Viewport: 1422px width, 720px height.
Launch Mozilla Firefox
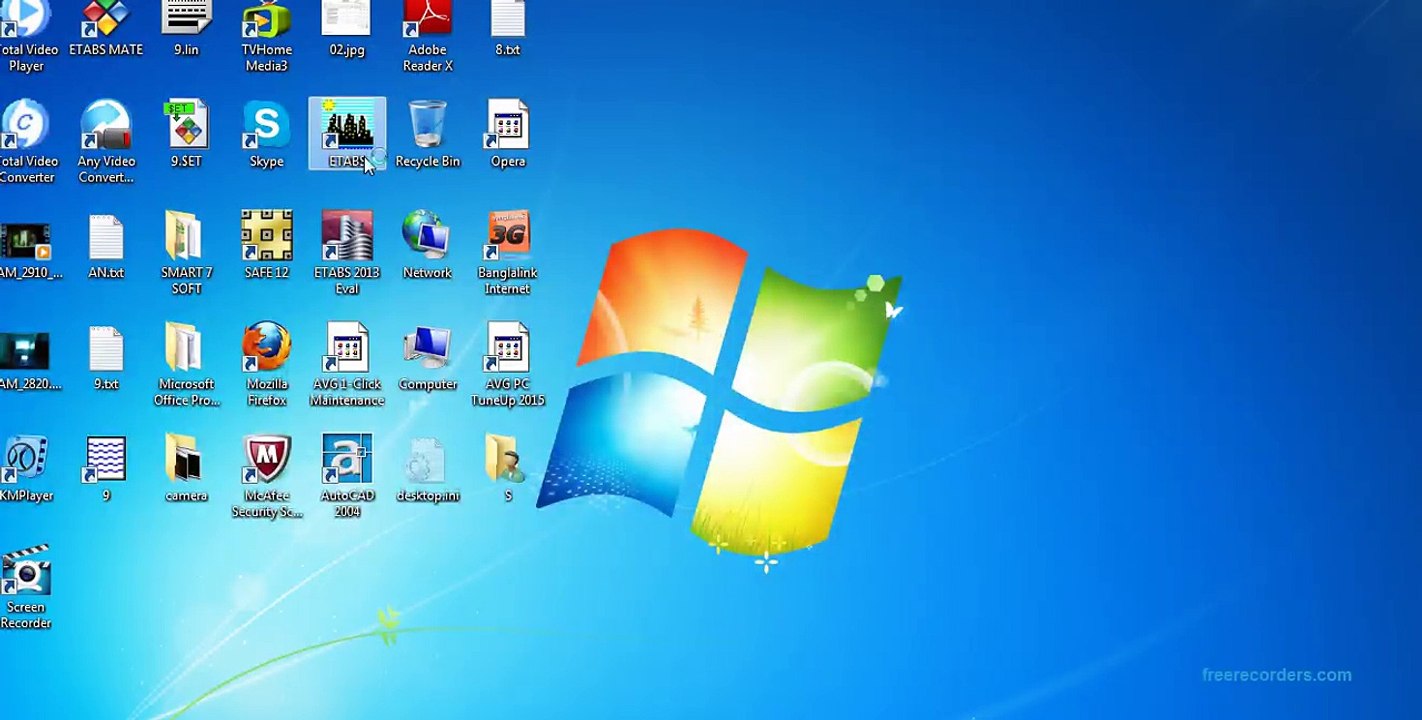coord(267,365)
